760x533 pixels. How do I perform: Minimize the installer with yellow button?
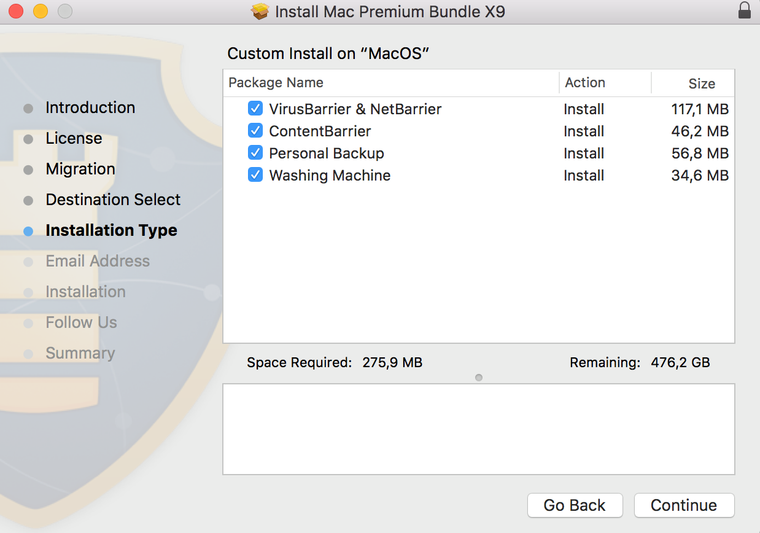(x=41, y=11)
